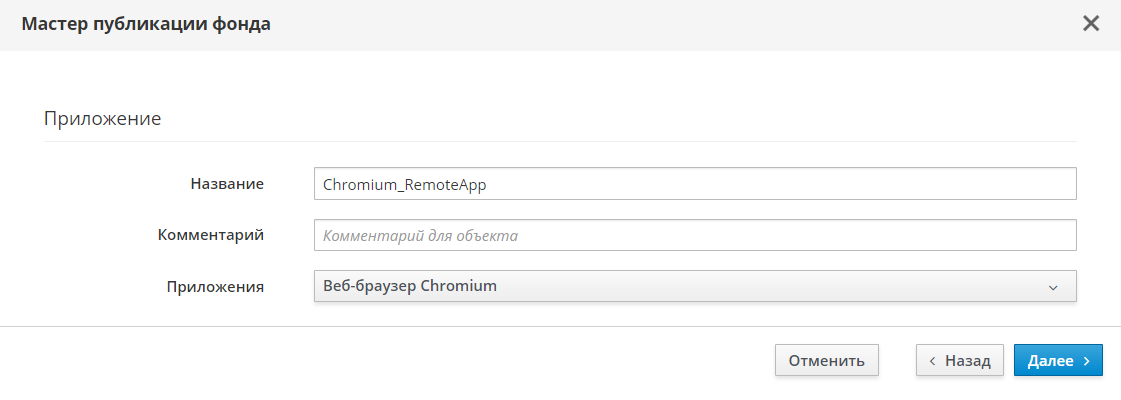This screenshot has height=400, width=1121.
Task: Click the Chromium_RemoteApp text in the field
Action: [x=405, y=185]
